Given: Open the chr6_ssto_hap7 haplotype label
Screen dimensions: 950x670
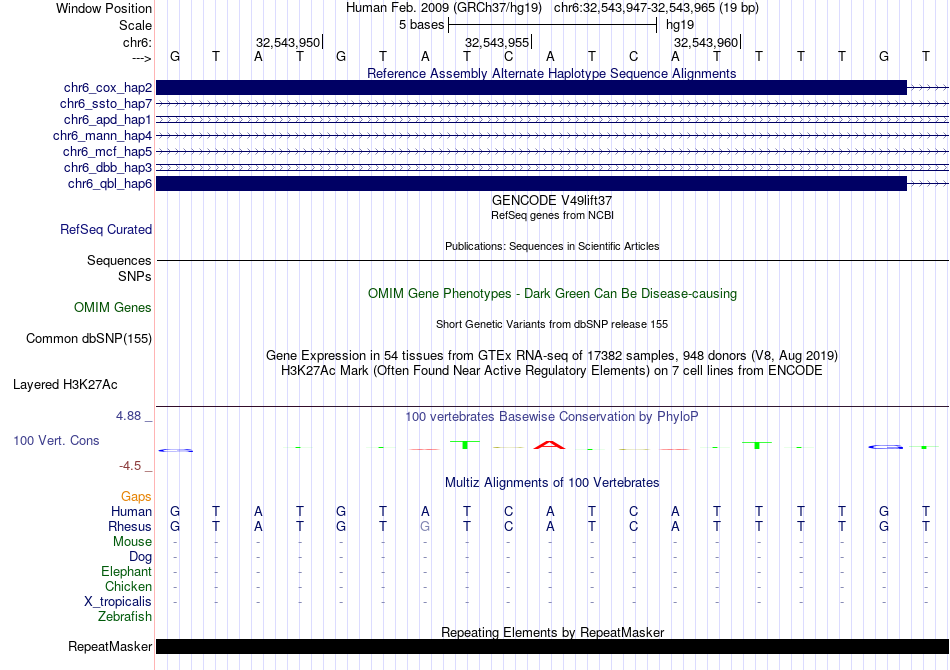Looking at the screenshot, I should point(106,104).
